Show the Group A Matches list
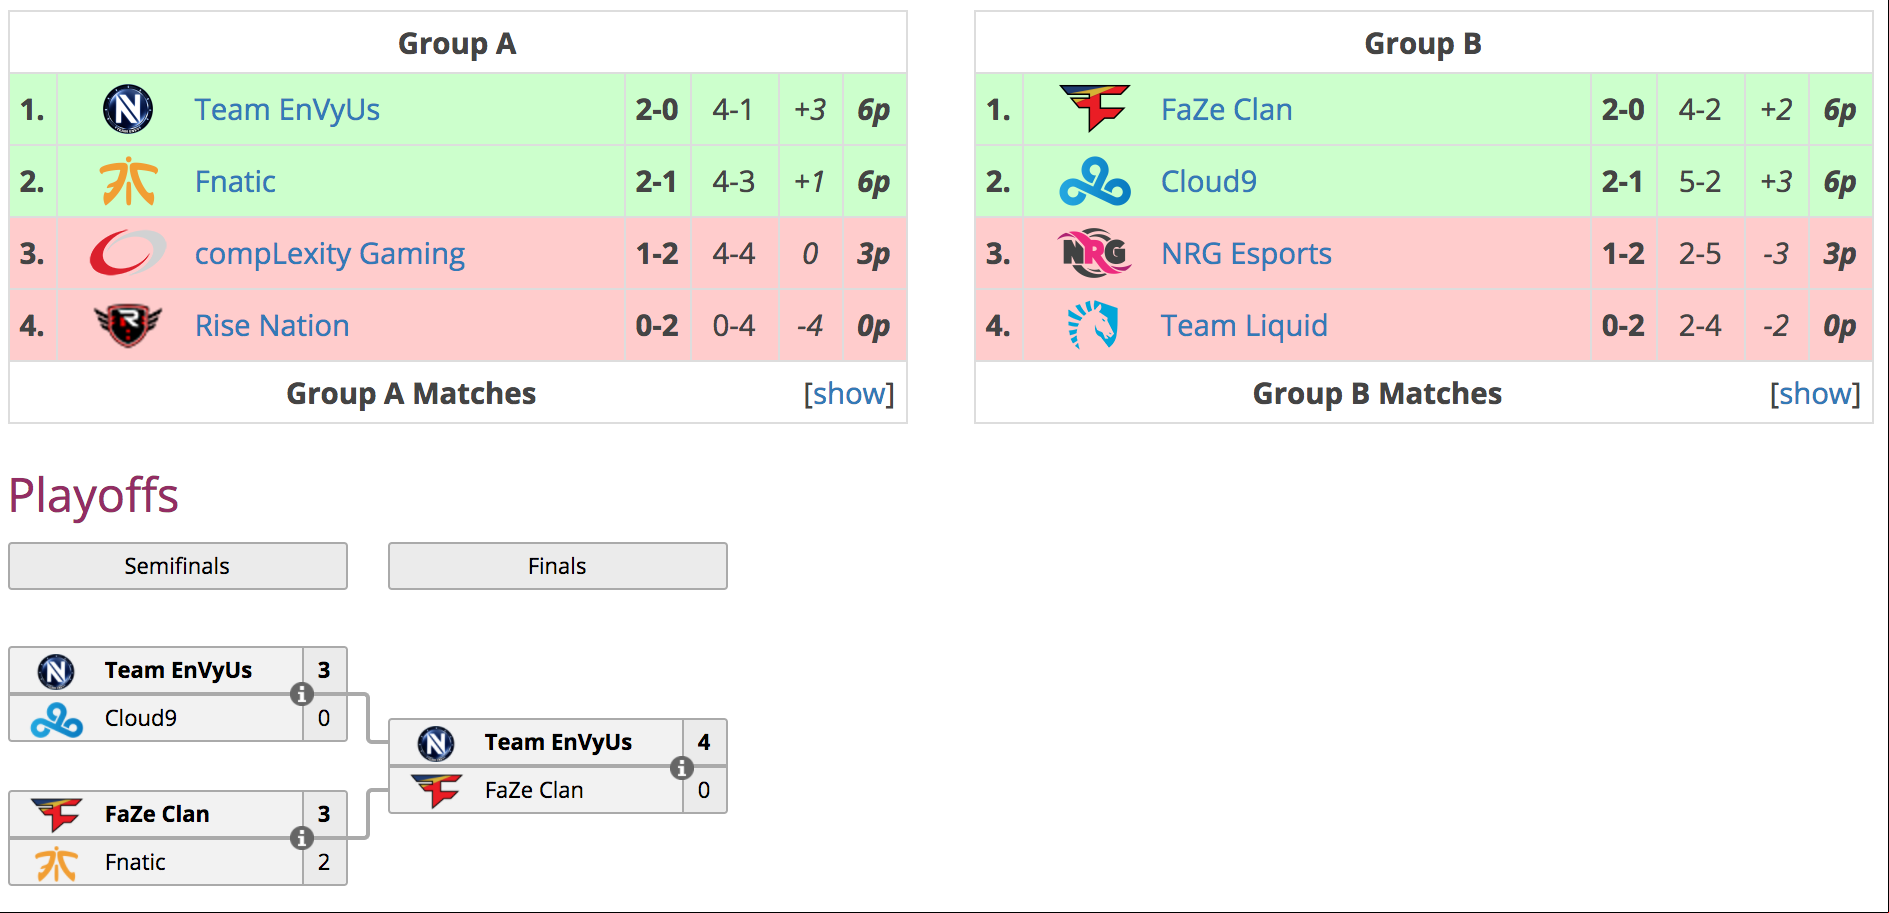 click(849, 393)
